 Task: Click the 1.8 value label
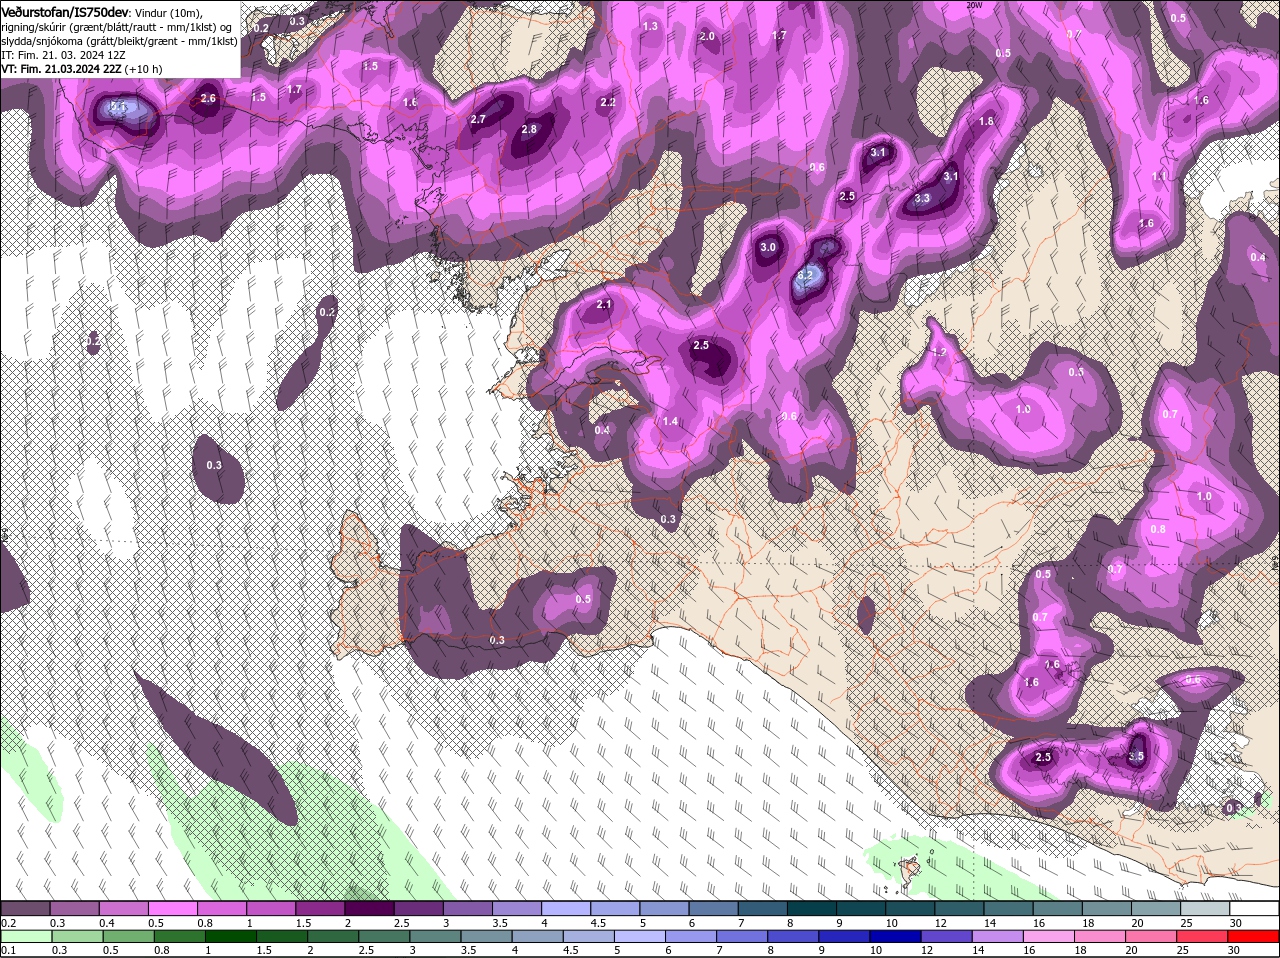point(986,121)
